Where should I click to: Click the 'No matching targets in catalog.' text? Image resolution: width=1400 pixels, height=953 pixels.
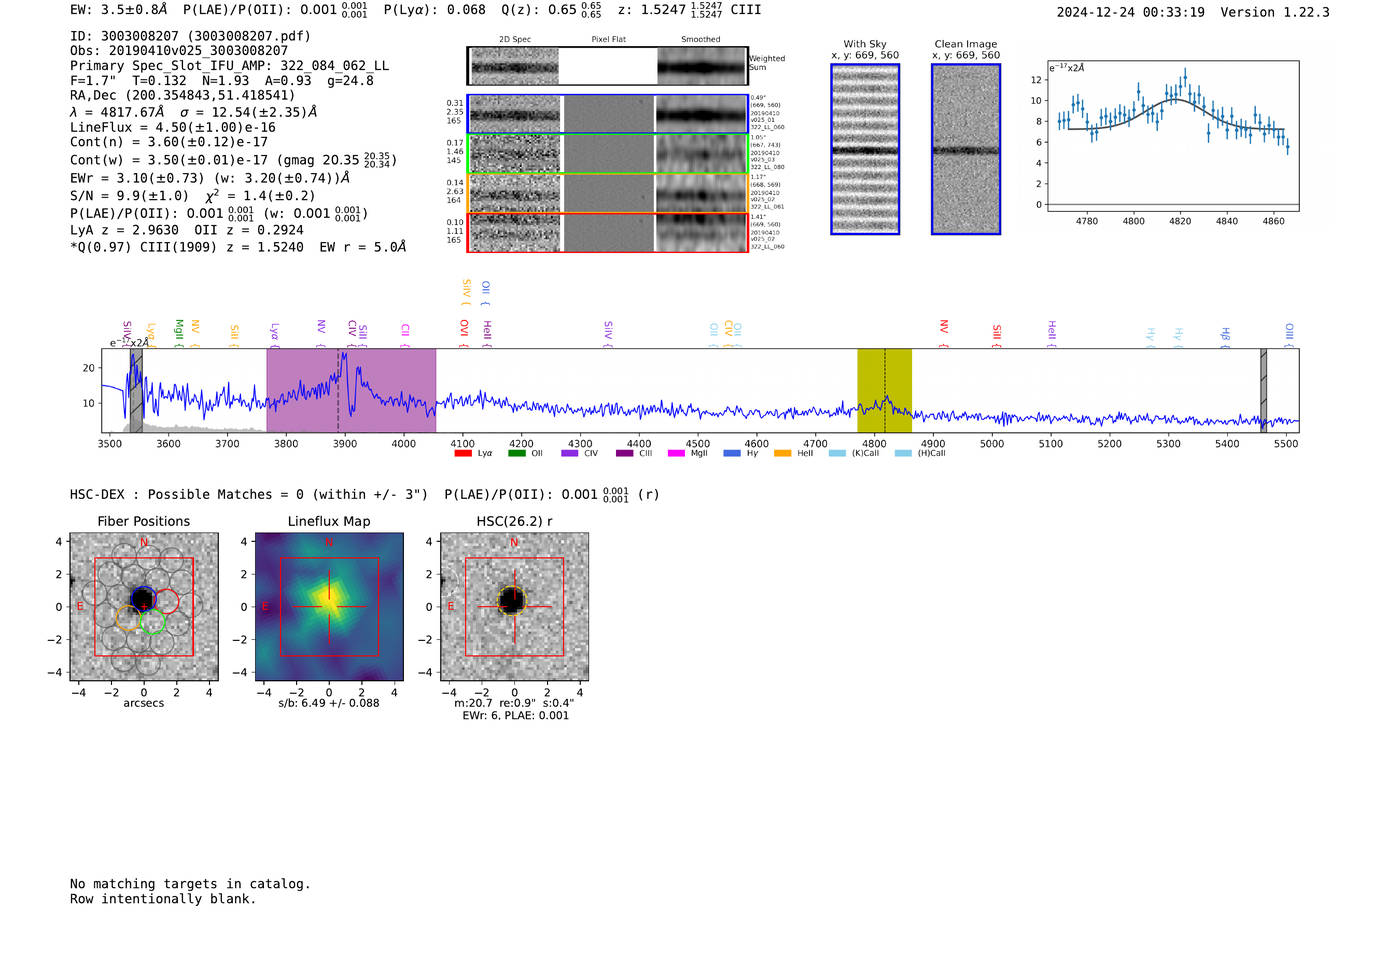click(x=190, y=884)
